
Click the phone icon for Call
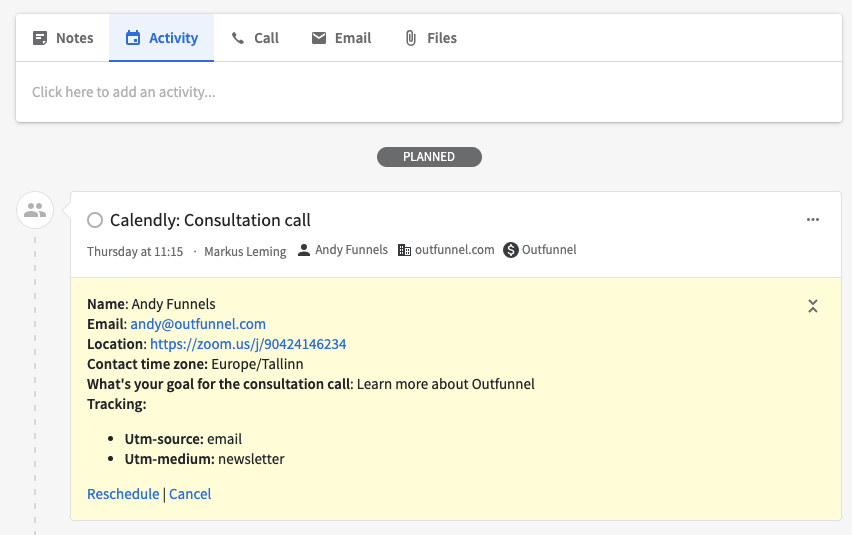coord(237,38)
